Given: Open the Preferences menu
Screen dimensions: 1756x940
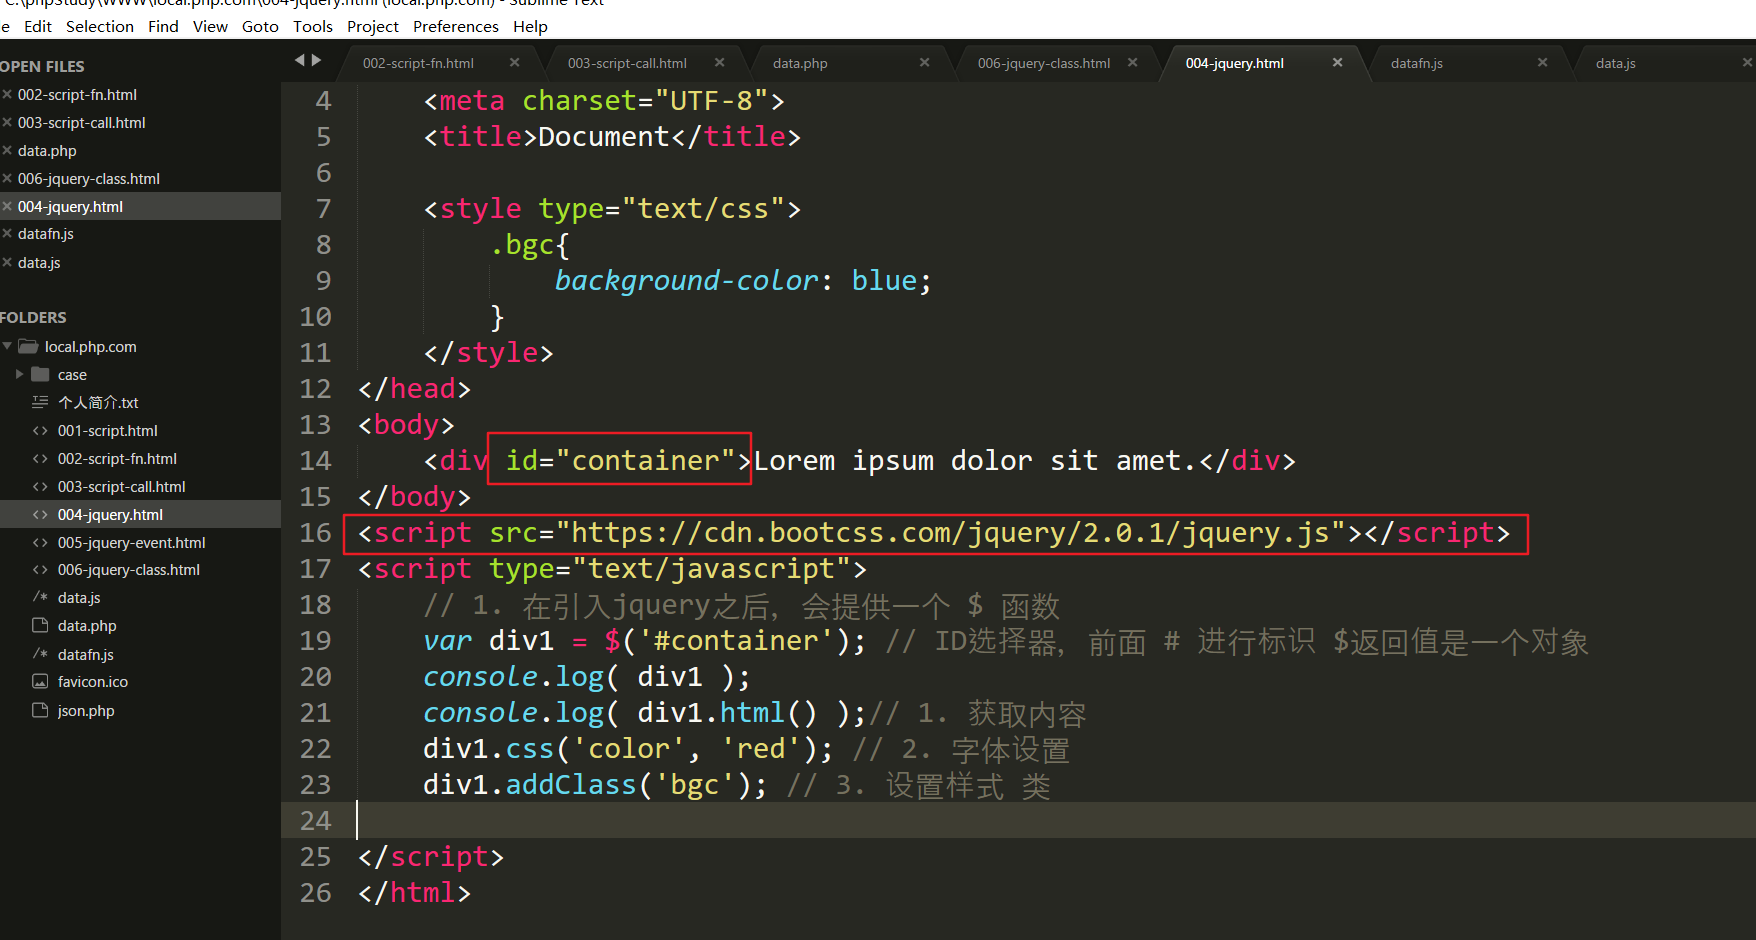Looking at the screenshot, I should (455, 26).
